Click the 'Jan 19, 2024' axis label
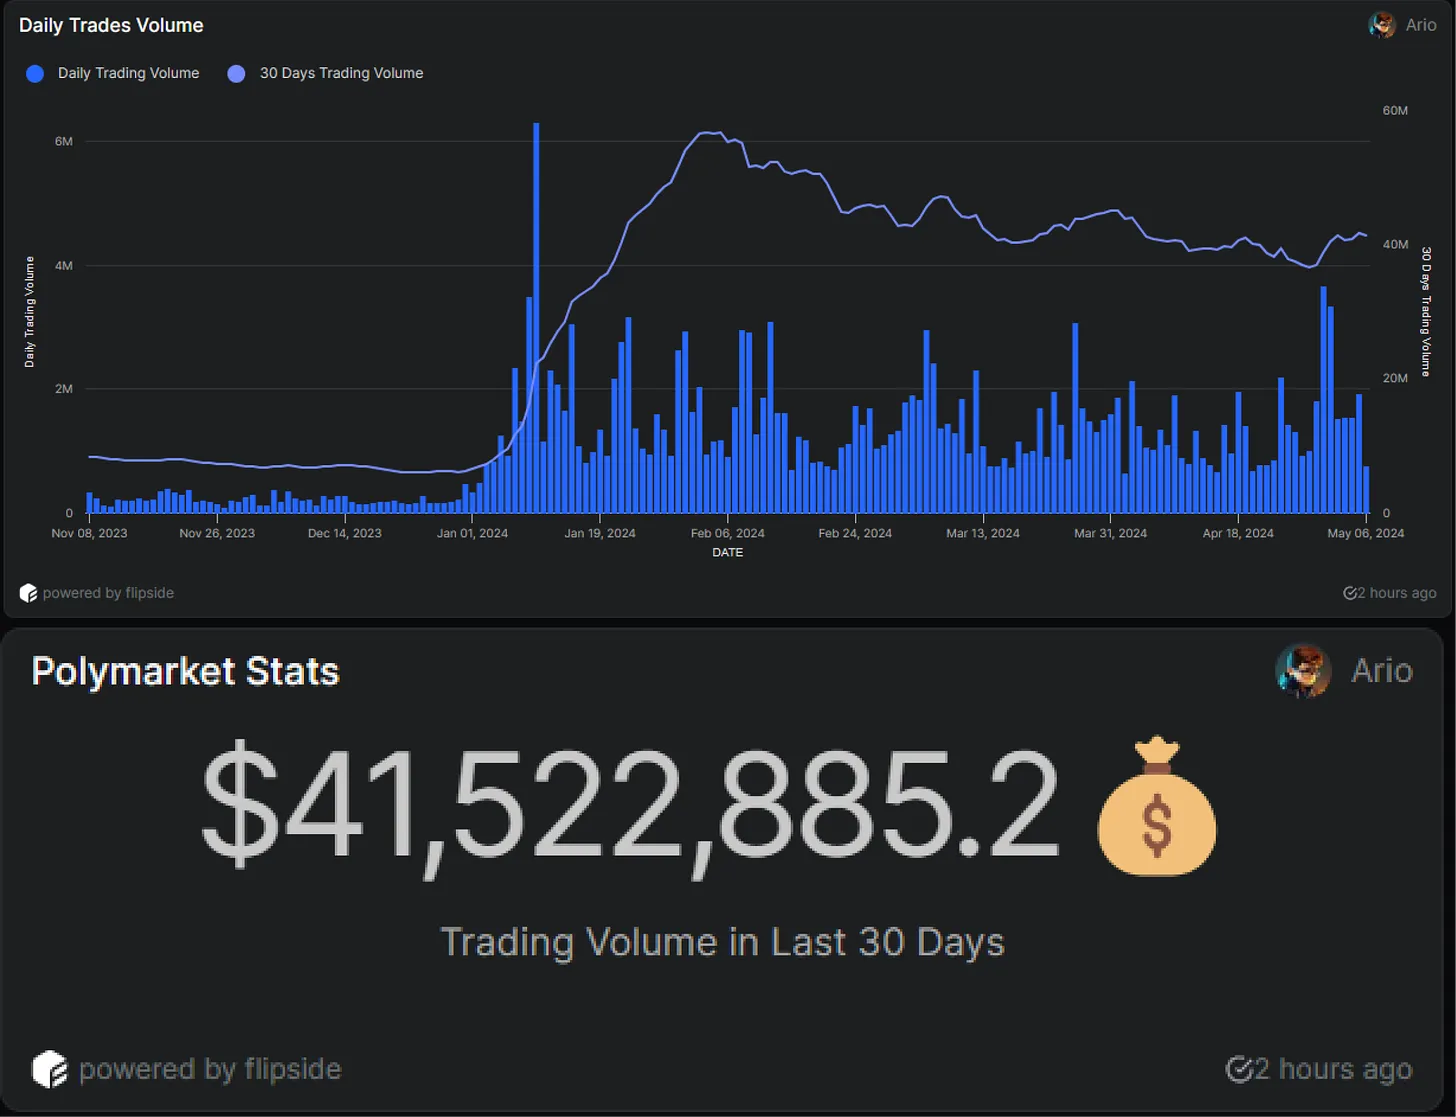The height and width of the screenshot is (1117, 1456). coord(600,533)
